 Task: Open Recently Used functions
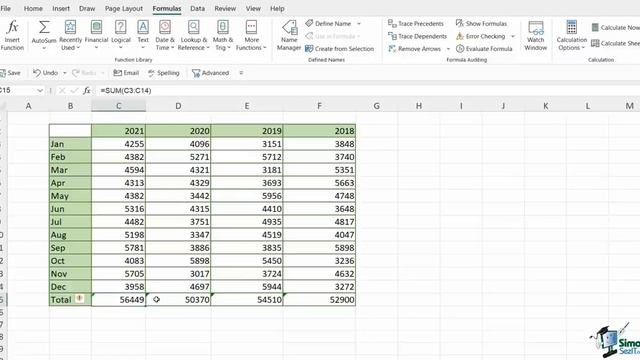pyautogui.click(x=70, y=36)
